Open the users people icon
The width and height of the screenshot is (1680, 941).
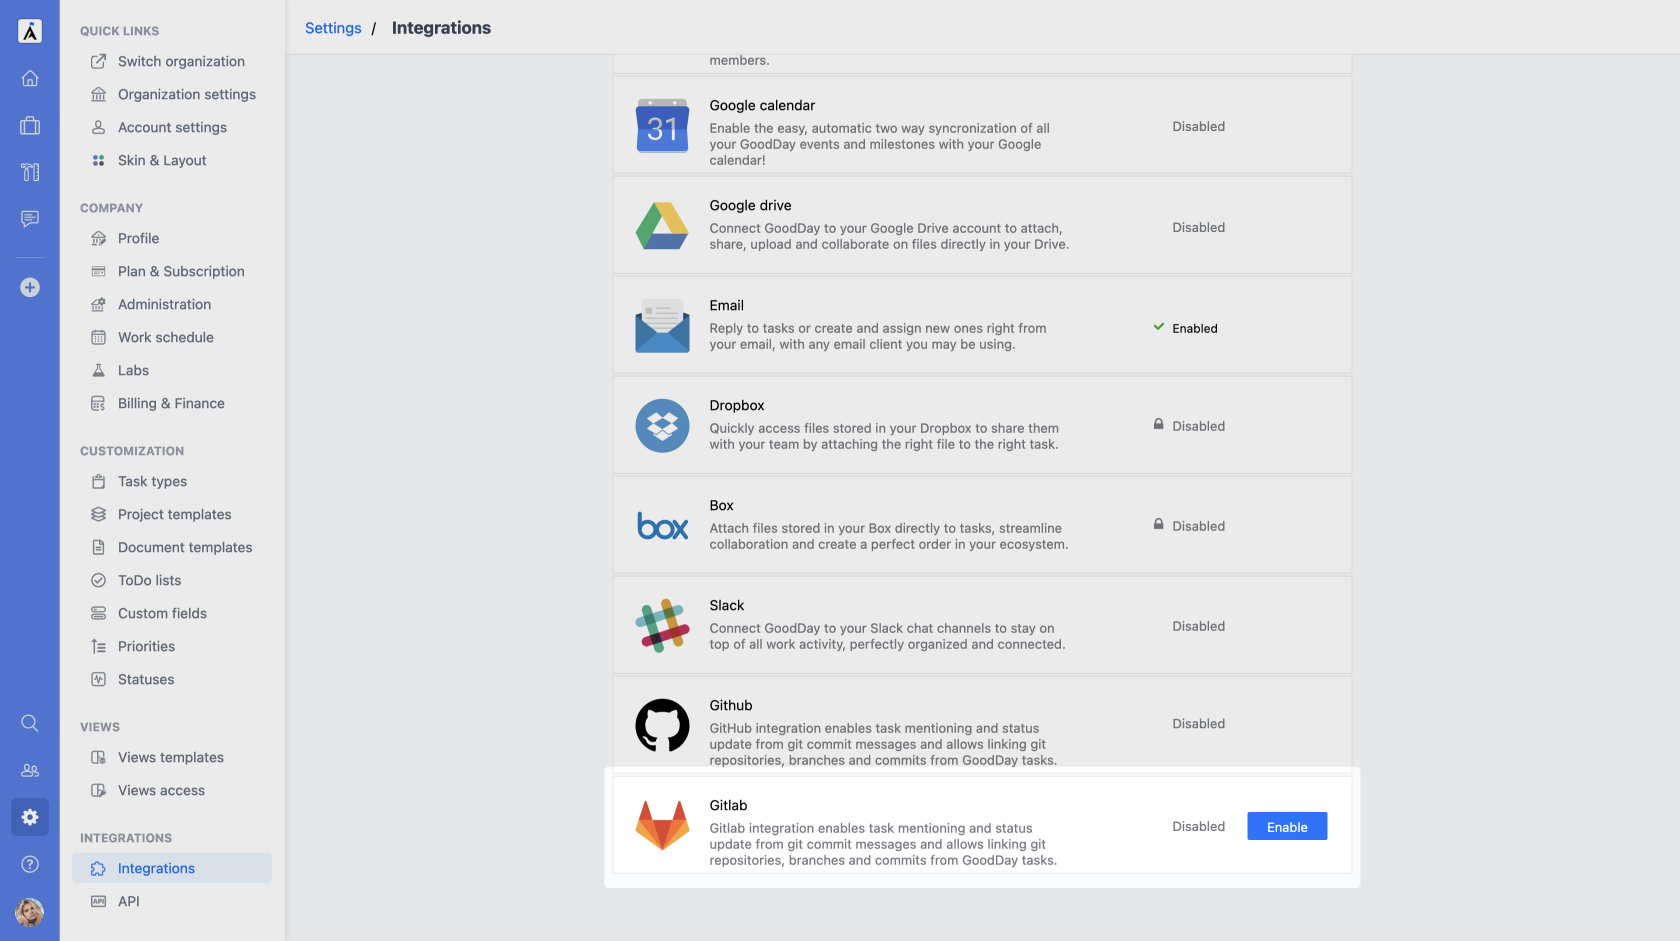click(x=30, y=770)
